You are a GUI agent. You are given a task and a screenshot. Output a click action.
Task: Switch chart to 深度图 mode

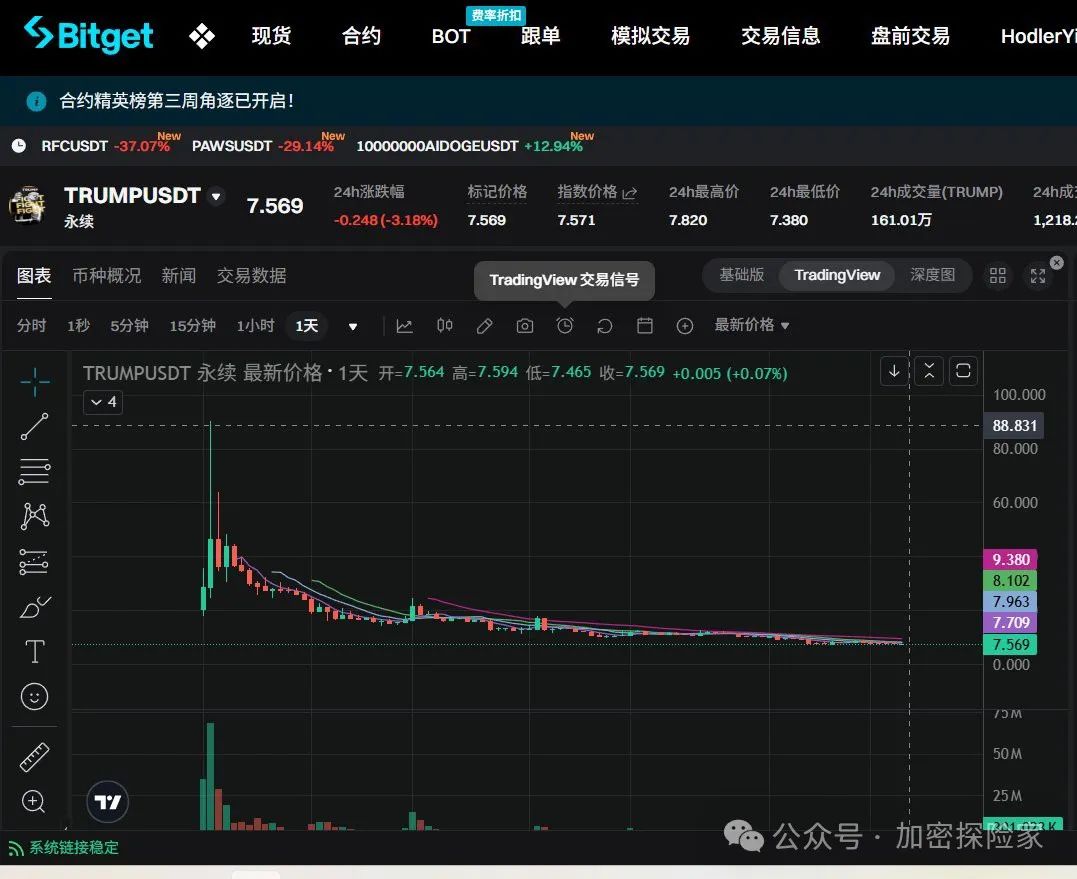tap(932, 275)
